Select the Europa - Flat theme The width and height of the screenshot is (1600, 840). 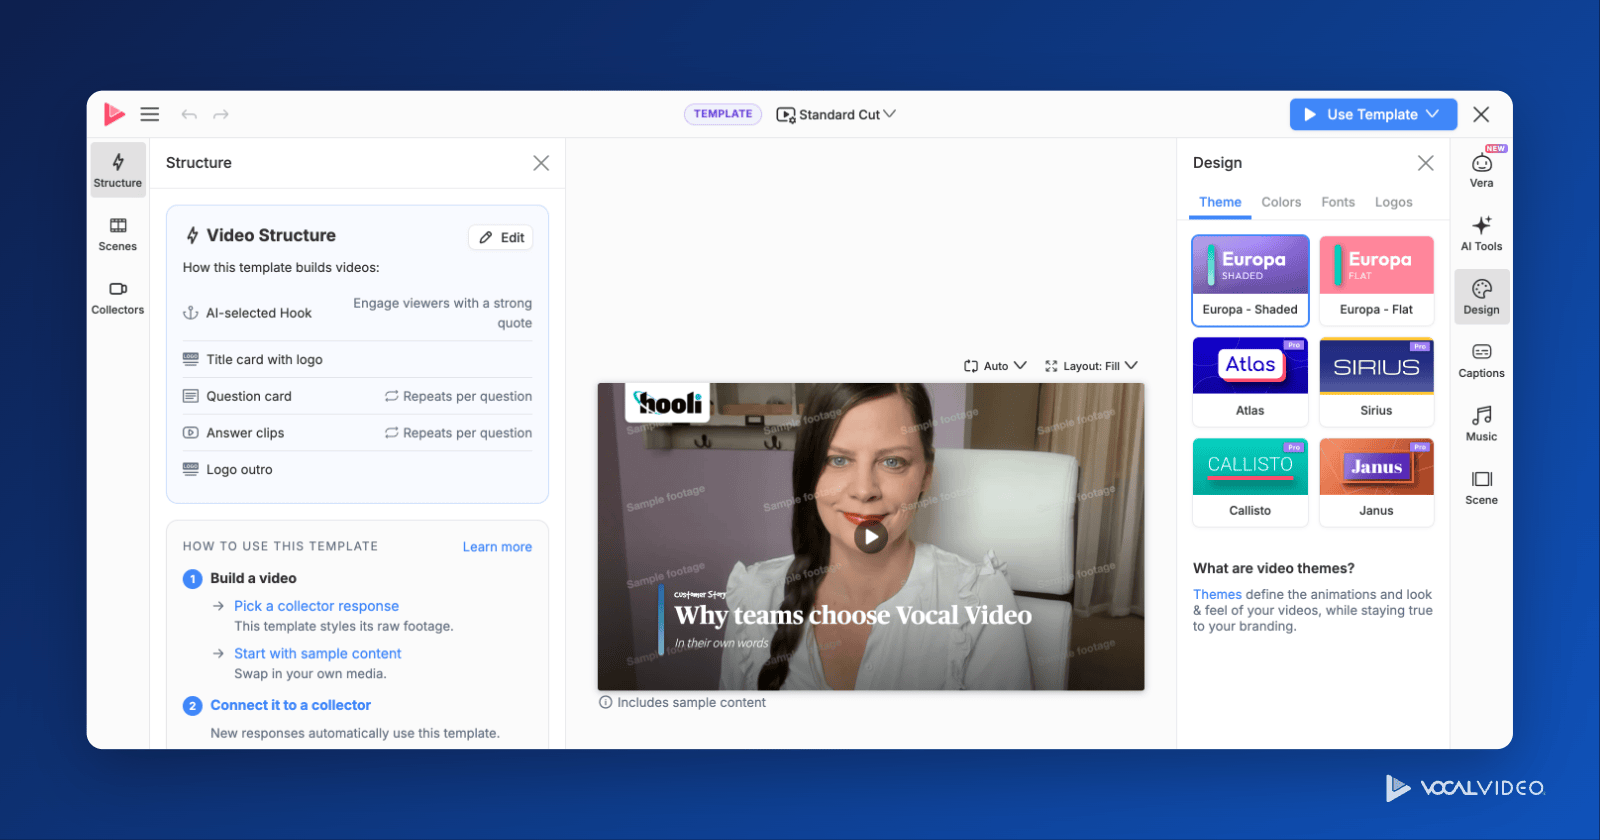[1377, 280]
